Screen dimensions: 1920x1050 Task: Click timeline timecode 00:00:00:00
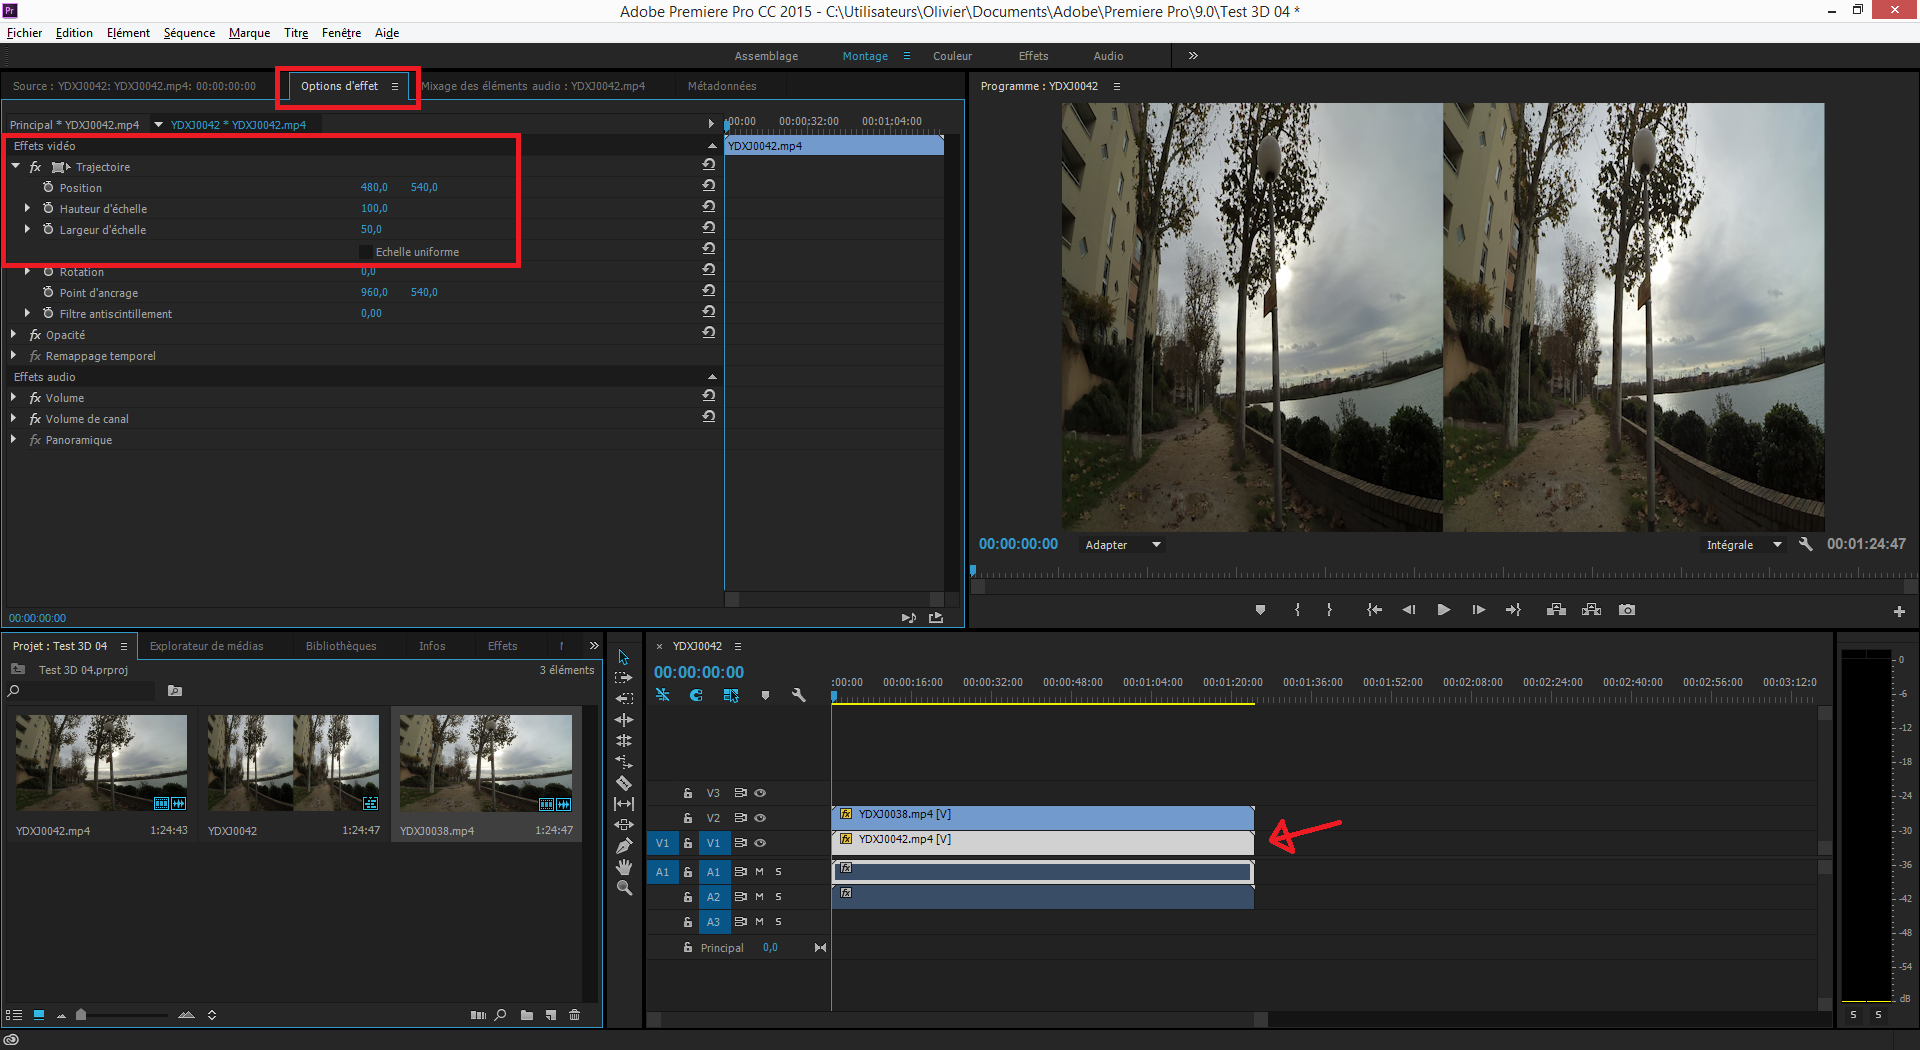(x=699, y=672)
